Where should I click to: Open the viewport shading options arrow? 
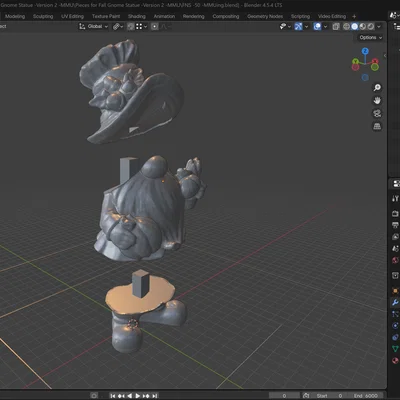click(x=379, y=27)
